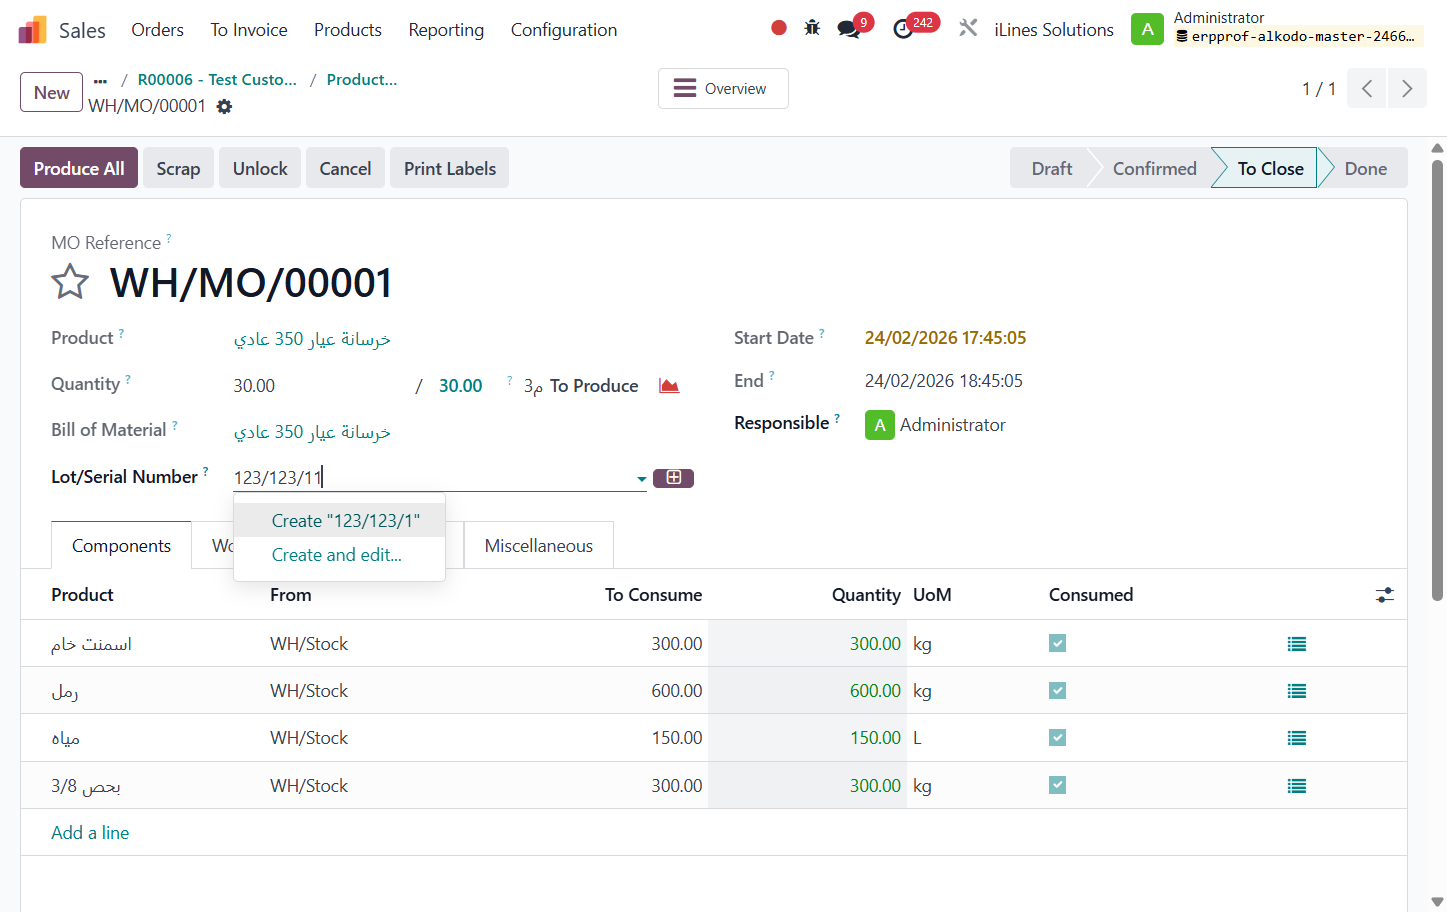Expand the Lot/Serial Number dropdown arrow
The height and width of the screenshot is (912, 1447).
[x=641, y=479]
